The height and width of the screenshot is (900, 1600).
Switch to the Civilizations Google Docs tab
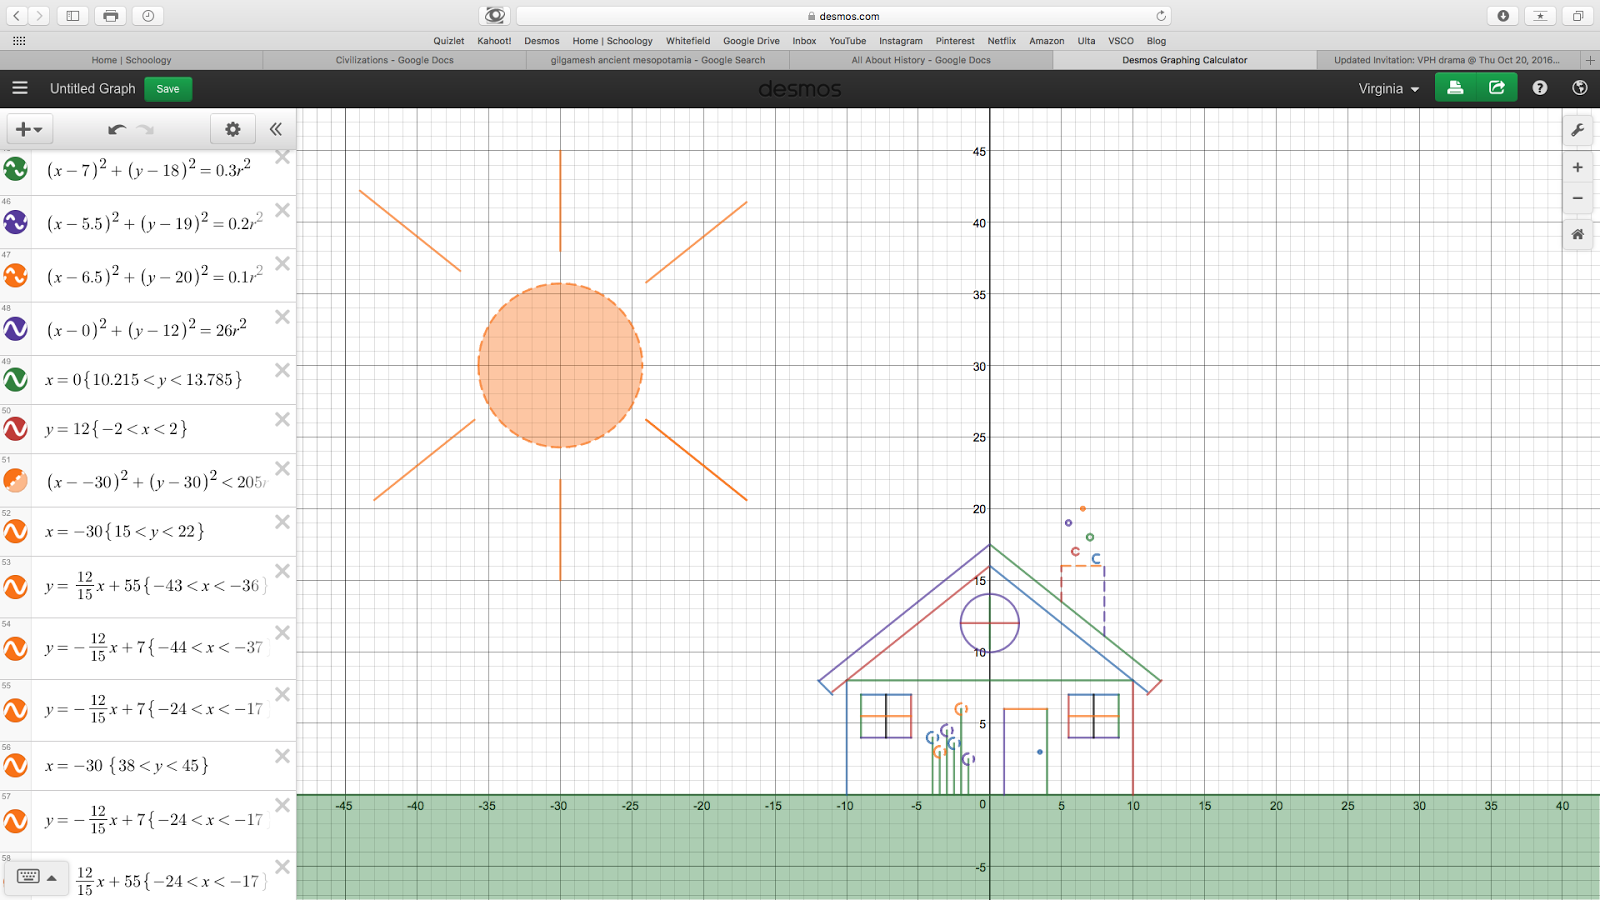395,60
